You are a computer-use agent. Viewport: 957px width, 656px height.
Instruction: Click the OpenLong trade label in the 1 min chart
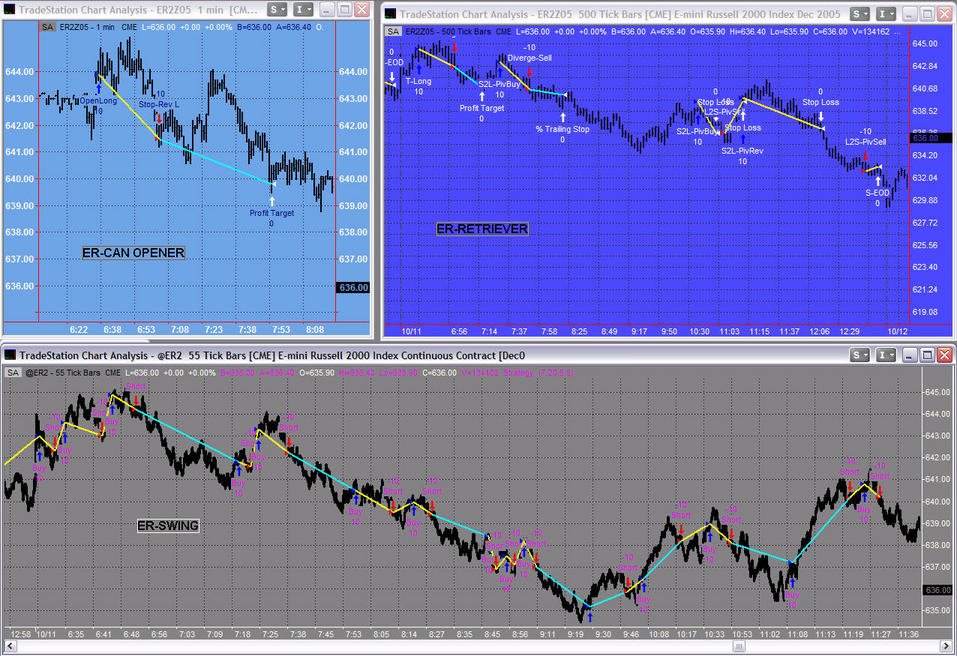coord(98,101)
